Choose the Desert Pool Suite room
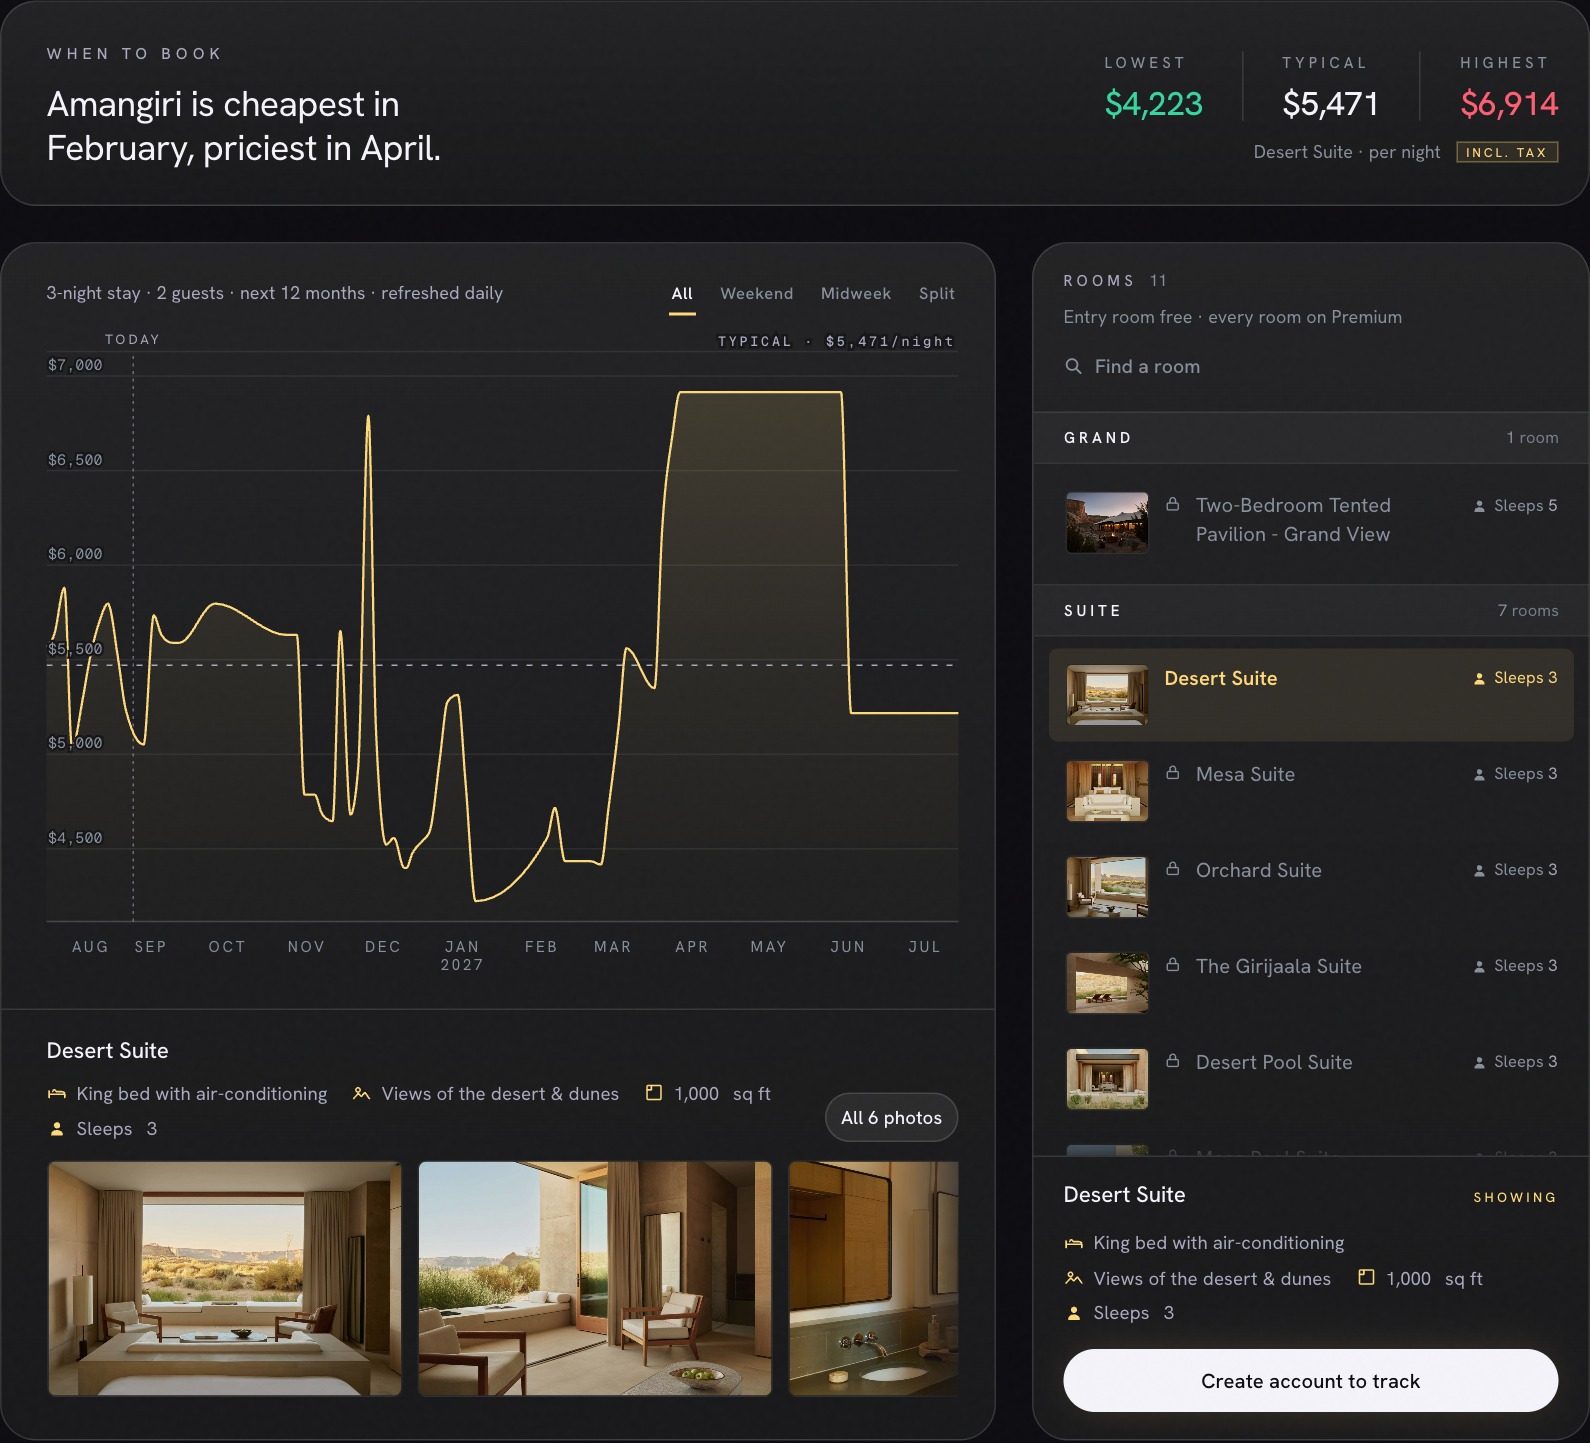The image size is (1590, 1443). click(x=1310, y=1078)
